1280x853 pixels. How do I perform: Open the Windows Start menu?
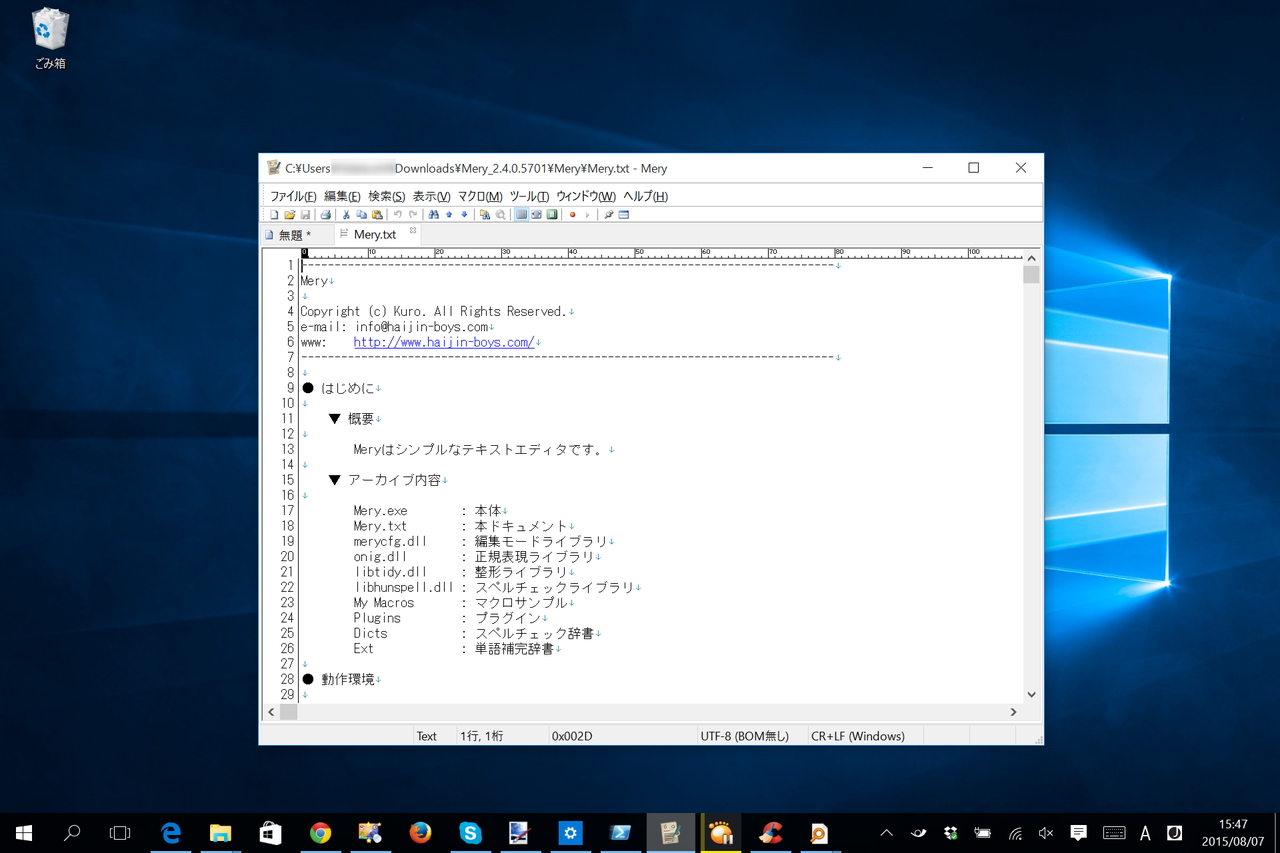(24, 833)
